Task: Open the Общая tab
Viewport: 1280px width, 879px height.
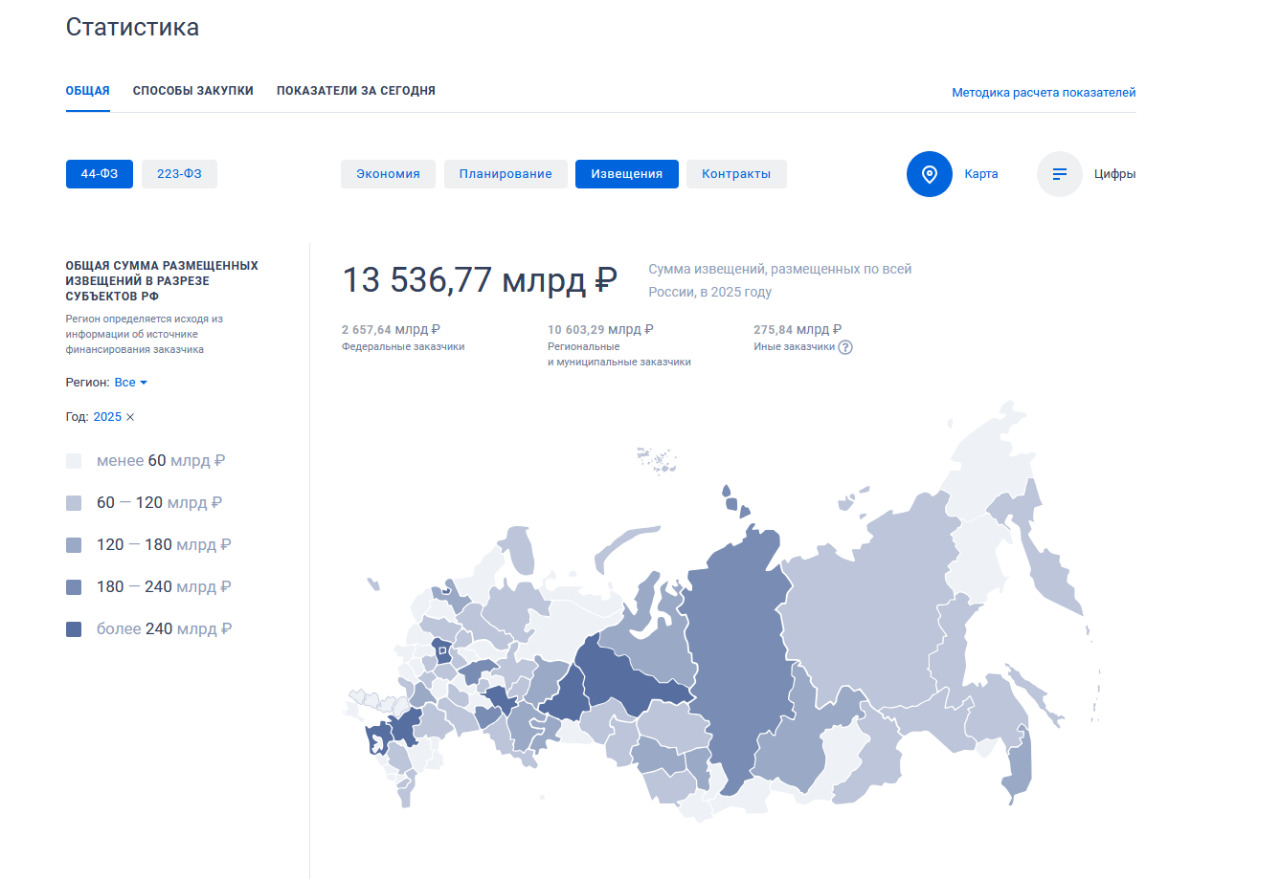Action: click(88, 91)
